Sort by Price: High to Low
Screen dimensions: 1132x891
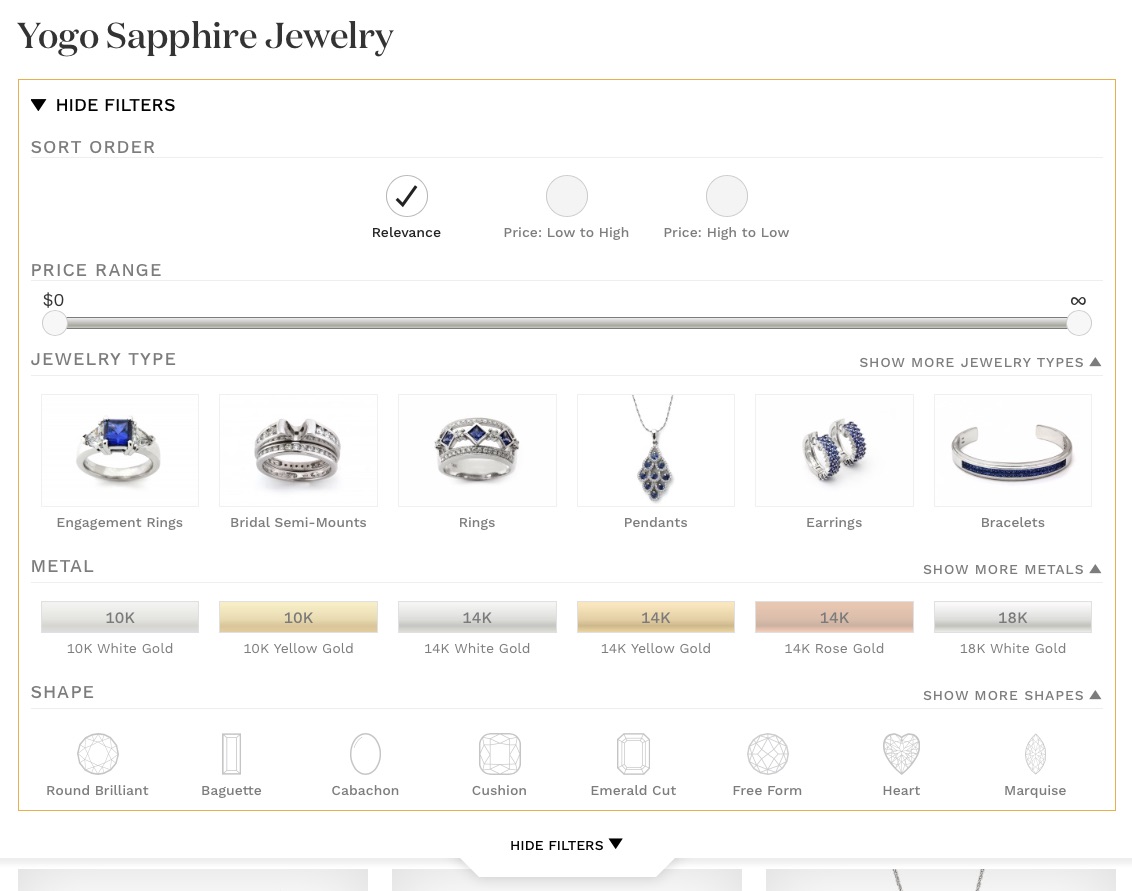726,196
